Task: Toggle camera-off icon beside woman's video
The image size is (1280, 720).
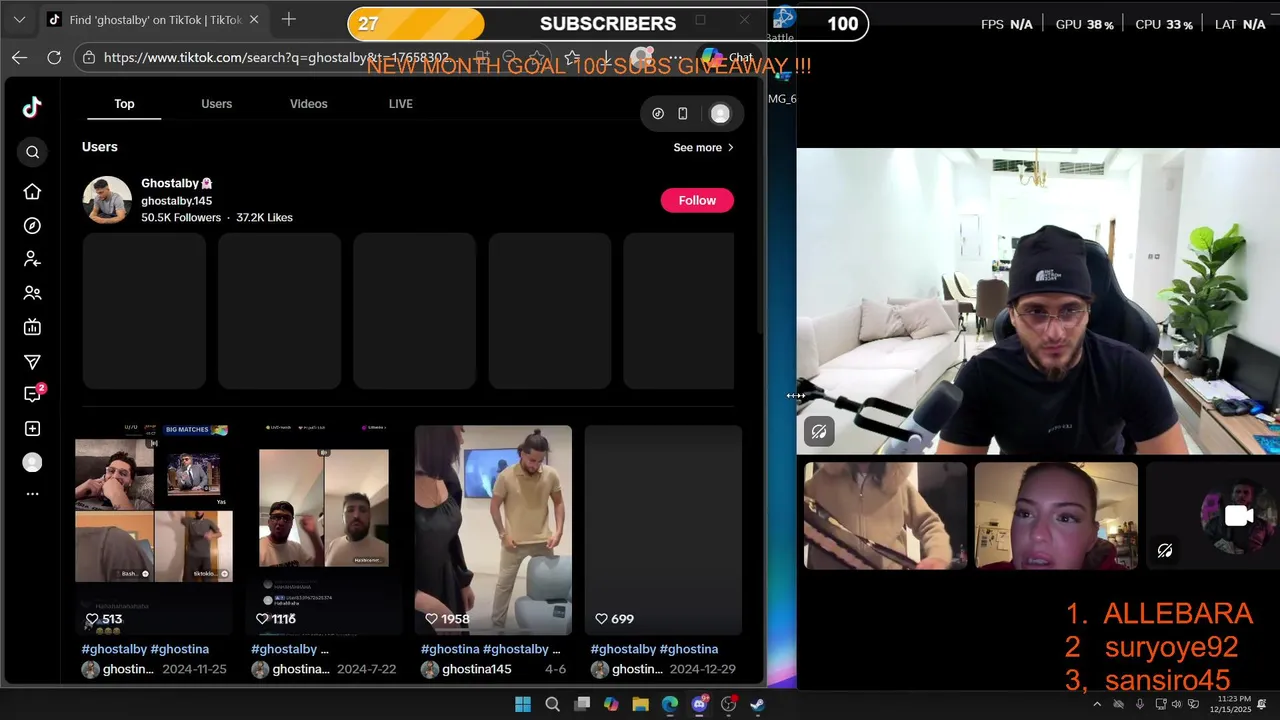Action: click(1165, 551)
